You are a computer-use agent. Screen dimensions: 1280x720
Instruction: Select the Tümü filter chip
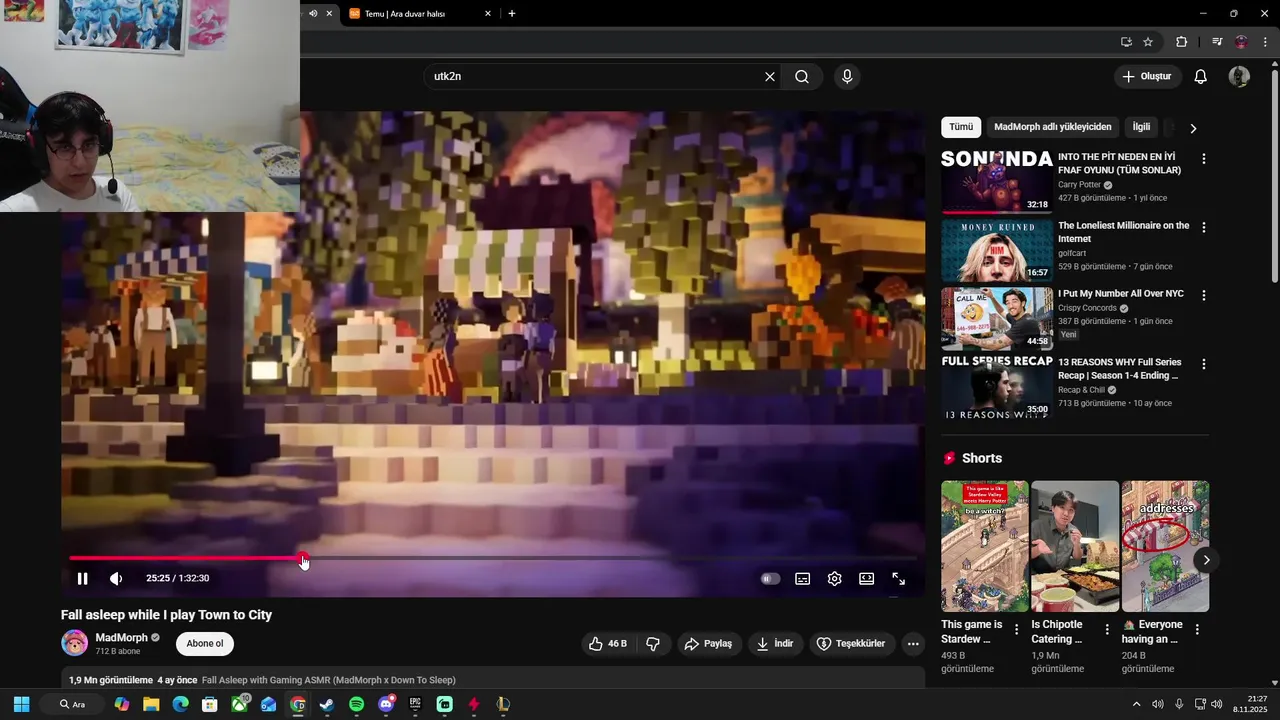[x=961, y=127]
